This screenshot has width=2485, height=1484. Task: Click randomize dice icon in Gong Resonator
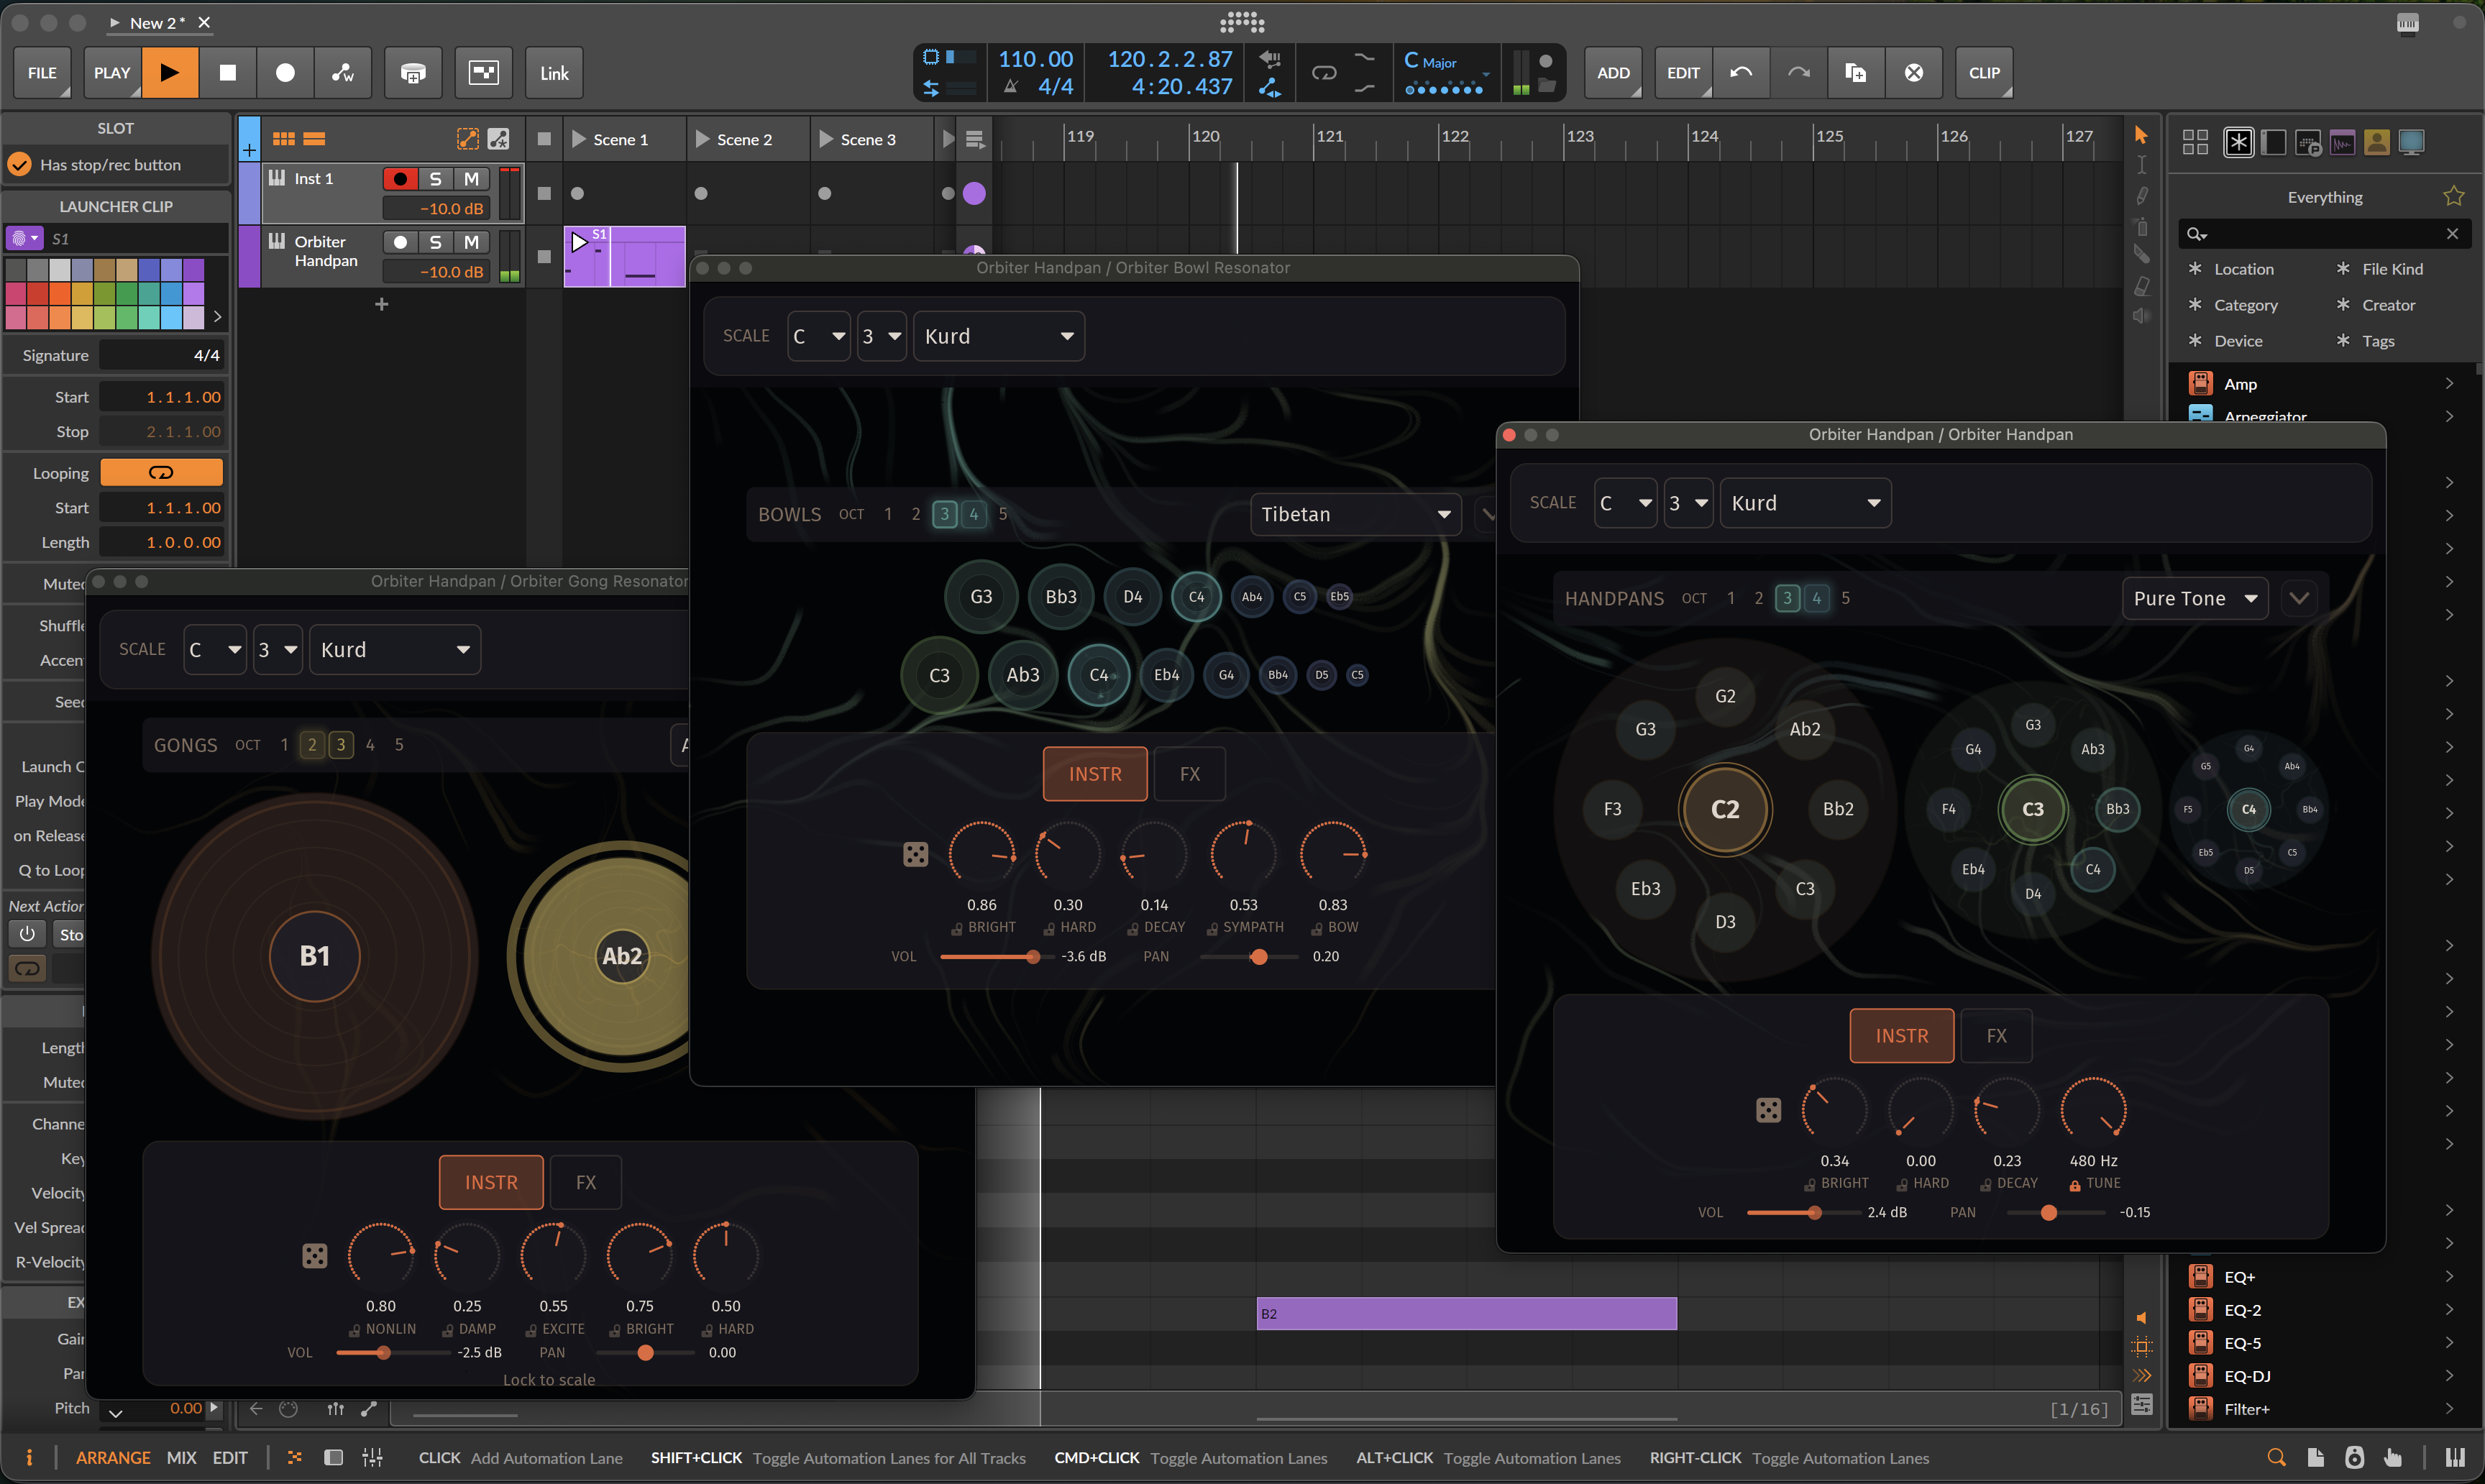(314, 1255)
